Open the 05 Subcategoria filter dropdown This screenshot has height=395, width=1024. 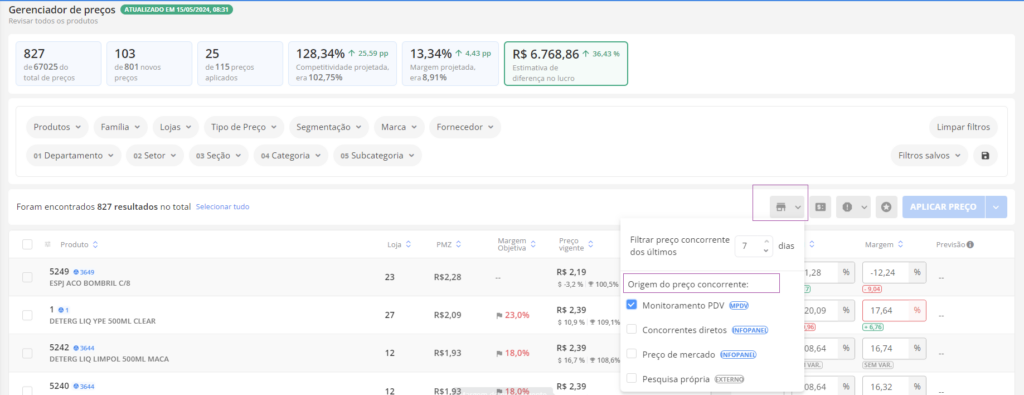(377, 156)
